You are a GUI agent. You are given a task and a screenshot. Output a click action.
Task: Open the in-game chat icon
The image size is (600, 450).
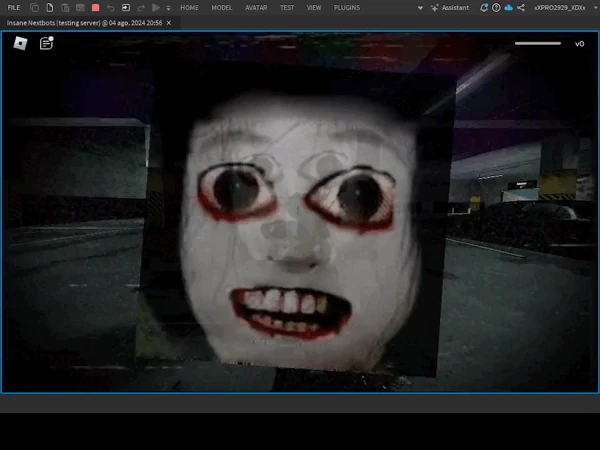tap(47, 43)
